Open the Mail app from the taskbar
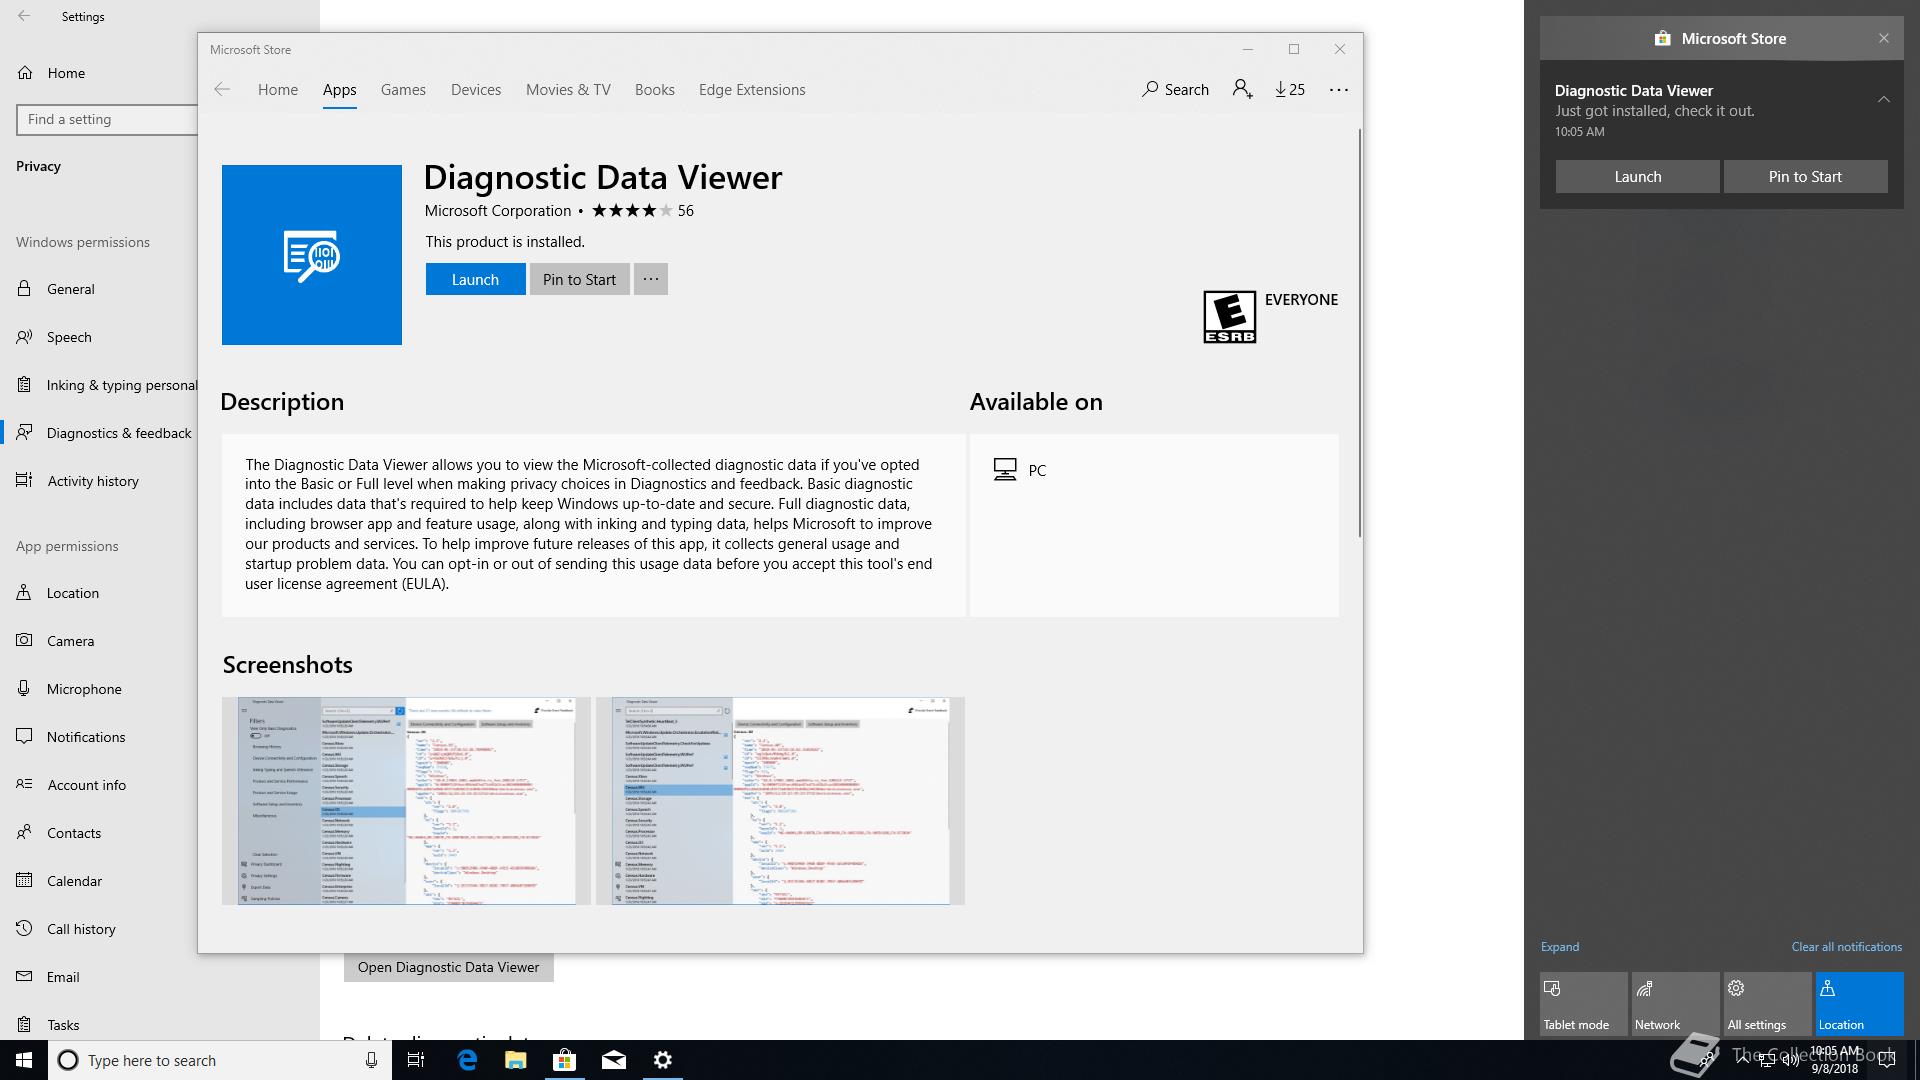This screenshot has height=1080, width=1920. (614, 1060)
